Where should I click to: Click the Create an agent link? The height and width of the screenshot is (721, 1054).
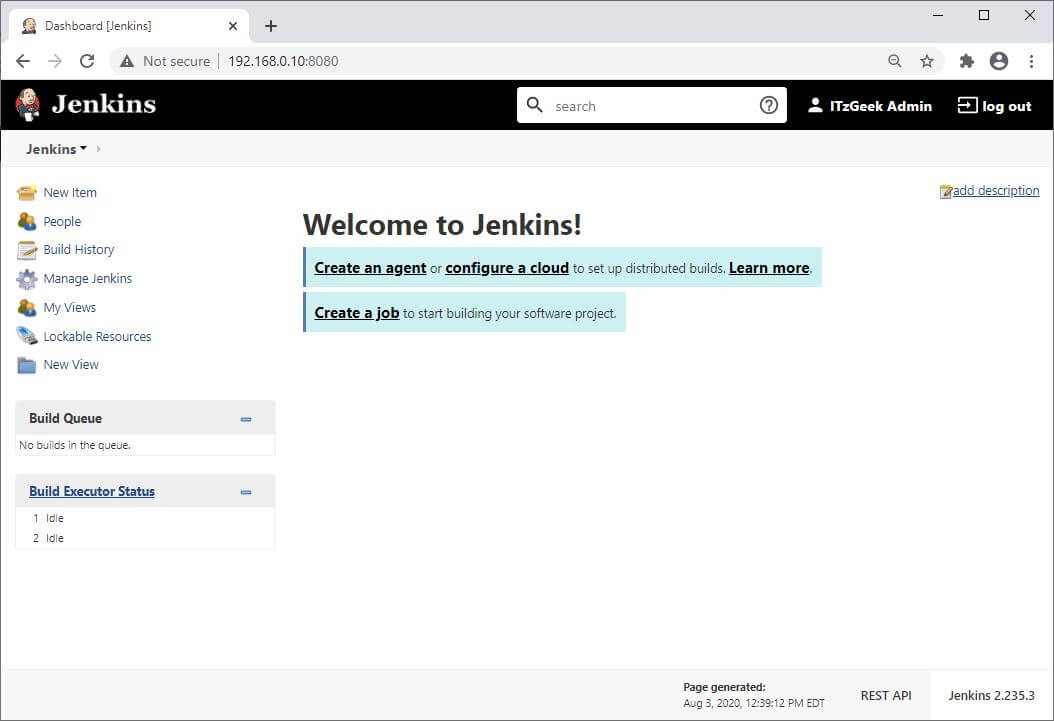click(x=370, y=268)
